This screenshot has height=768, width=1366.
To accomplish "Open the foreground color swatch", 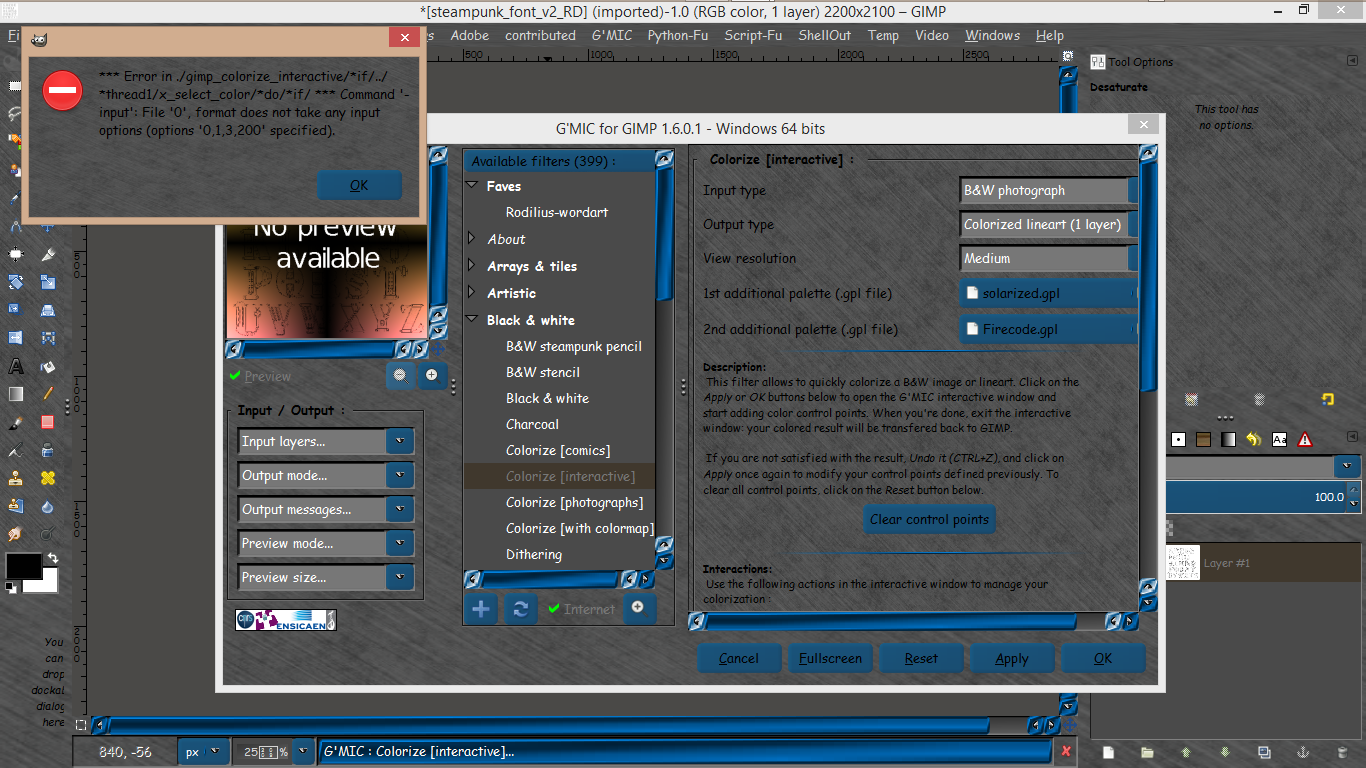I will pos(23,565).
